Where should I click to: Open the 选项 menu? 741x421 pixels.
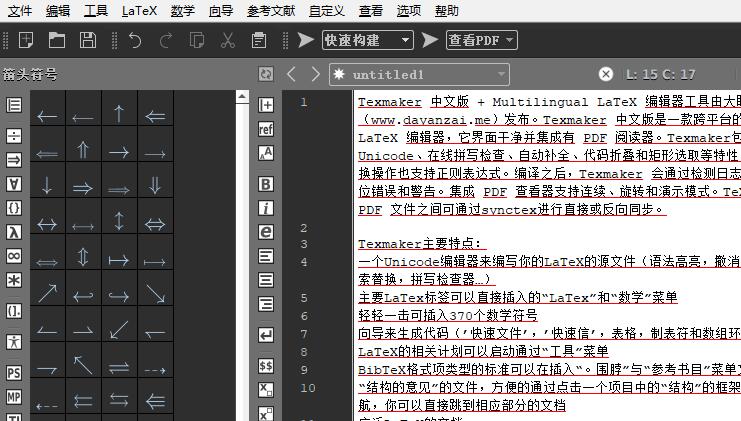click(x=409, y=10)
